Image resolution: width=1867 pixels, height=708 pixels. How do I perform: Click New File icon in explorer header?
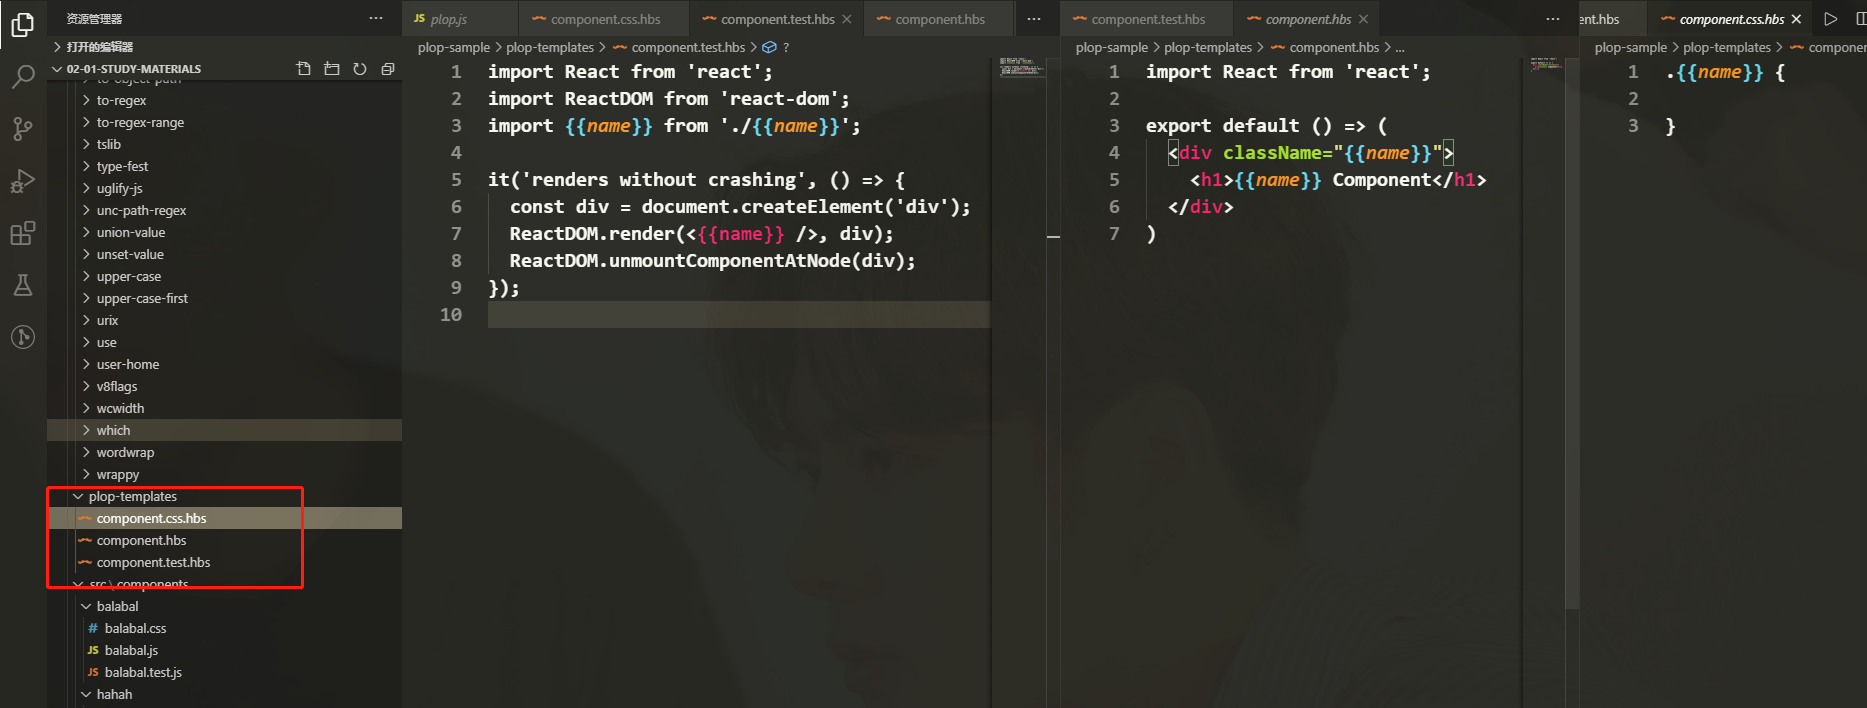coord(304,69)
